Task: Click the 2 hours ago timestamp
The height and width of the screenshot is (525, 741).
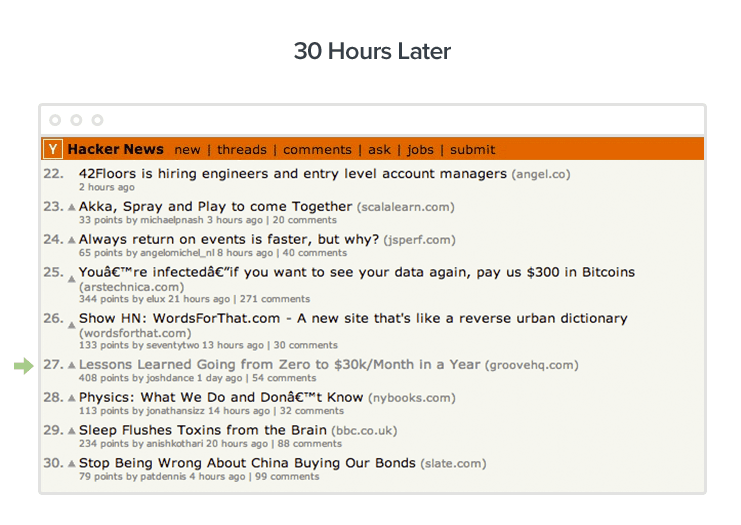Action: [107, 188]
